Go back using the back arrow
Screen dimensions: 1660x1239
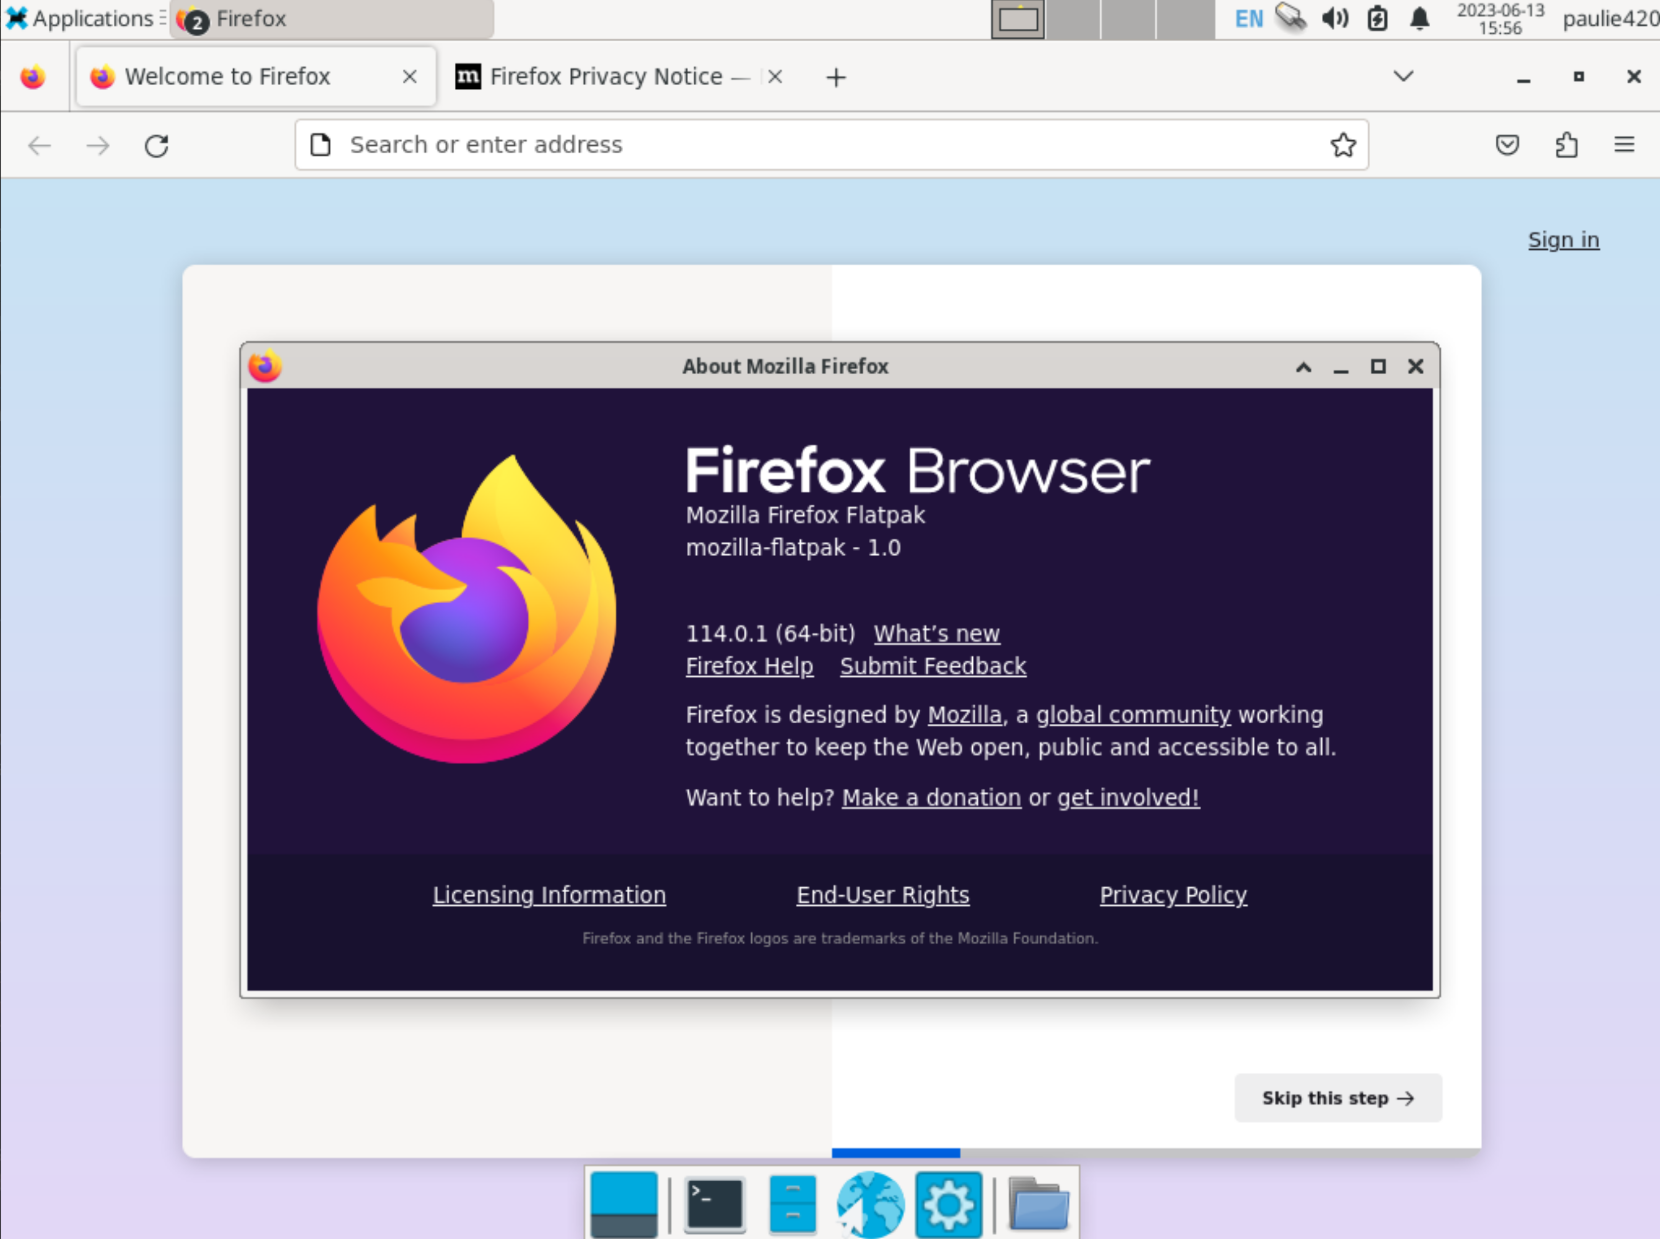click(39, 146)
